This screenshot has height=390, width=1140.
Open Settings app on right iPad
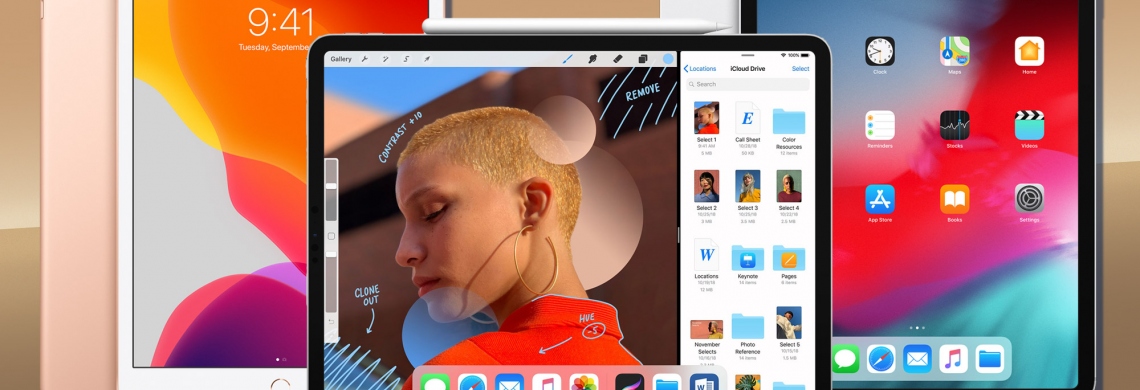(x=1029, y=204)
